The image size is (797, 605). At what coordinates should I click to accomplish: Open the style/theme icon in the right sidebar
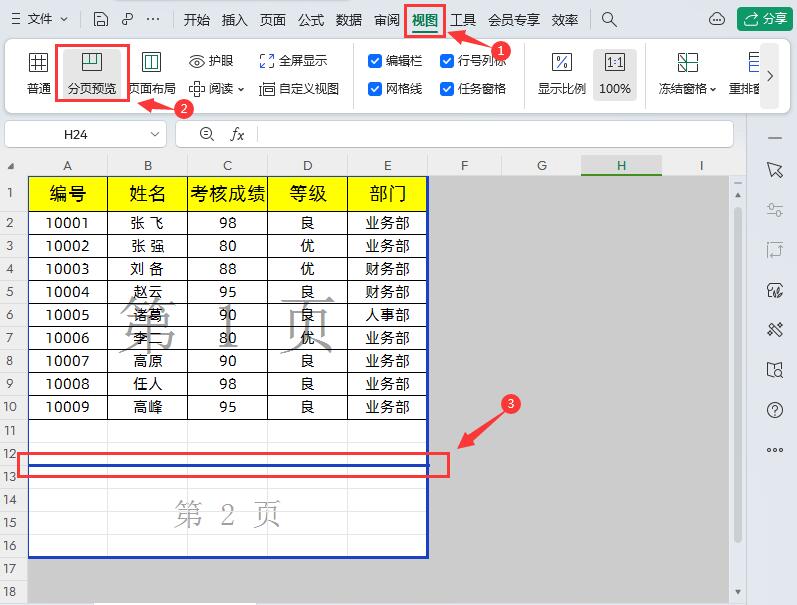(775, 290)
